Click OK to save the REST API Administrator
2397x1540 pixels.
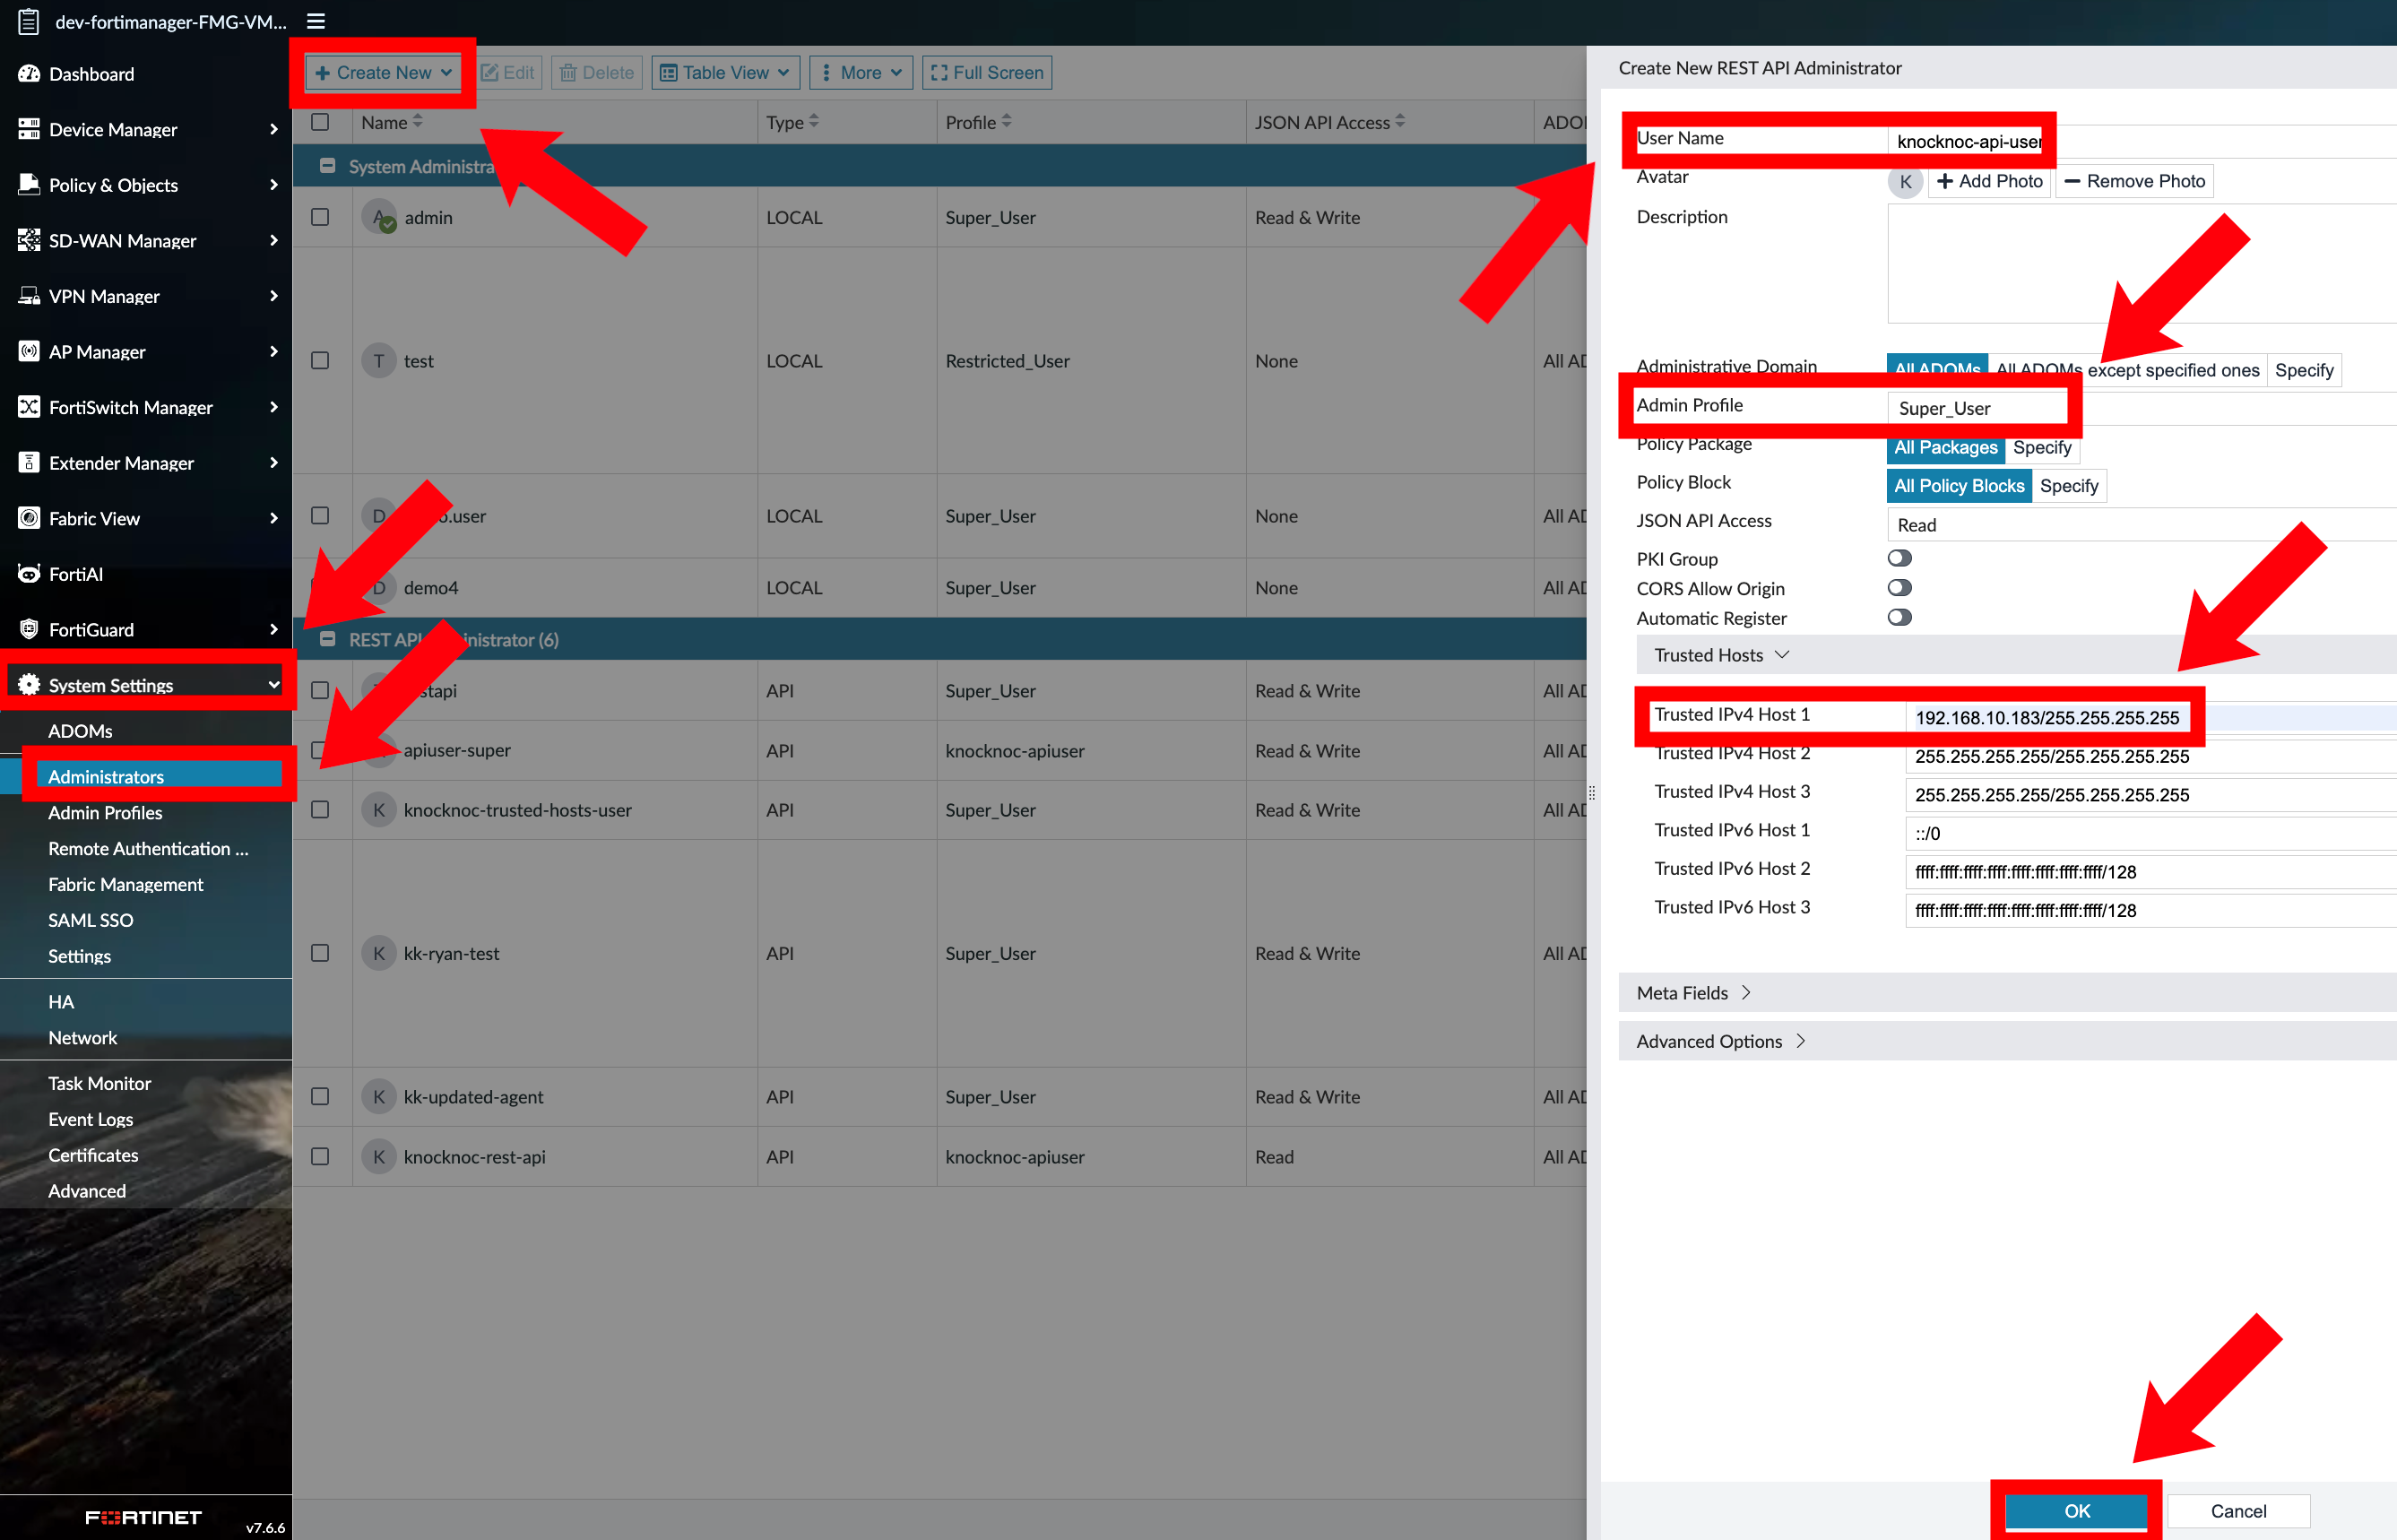[2076, 1511]
